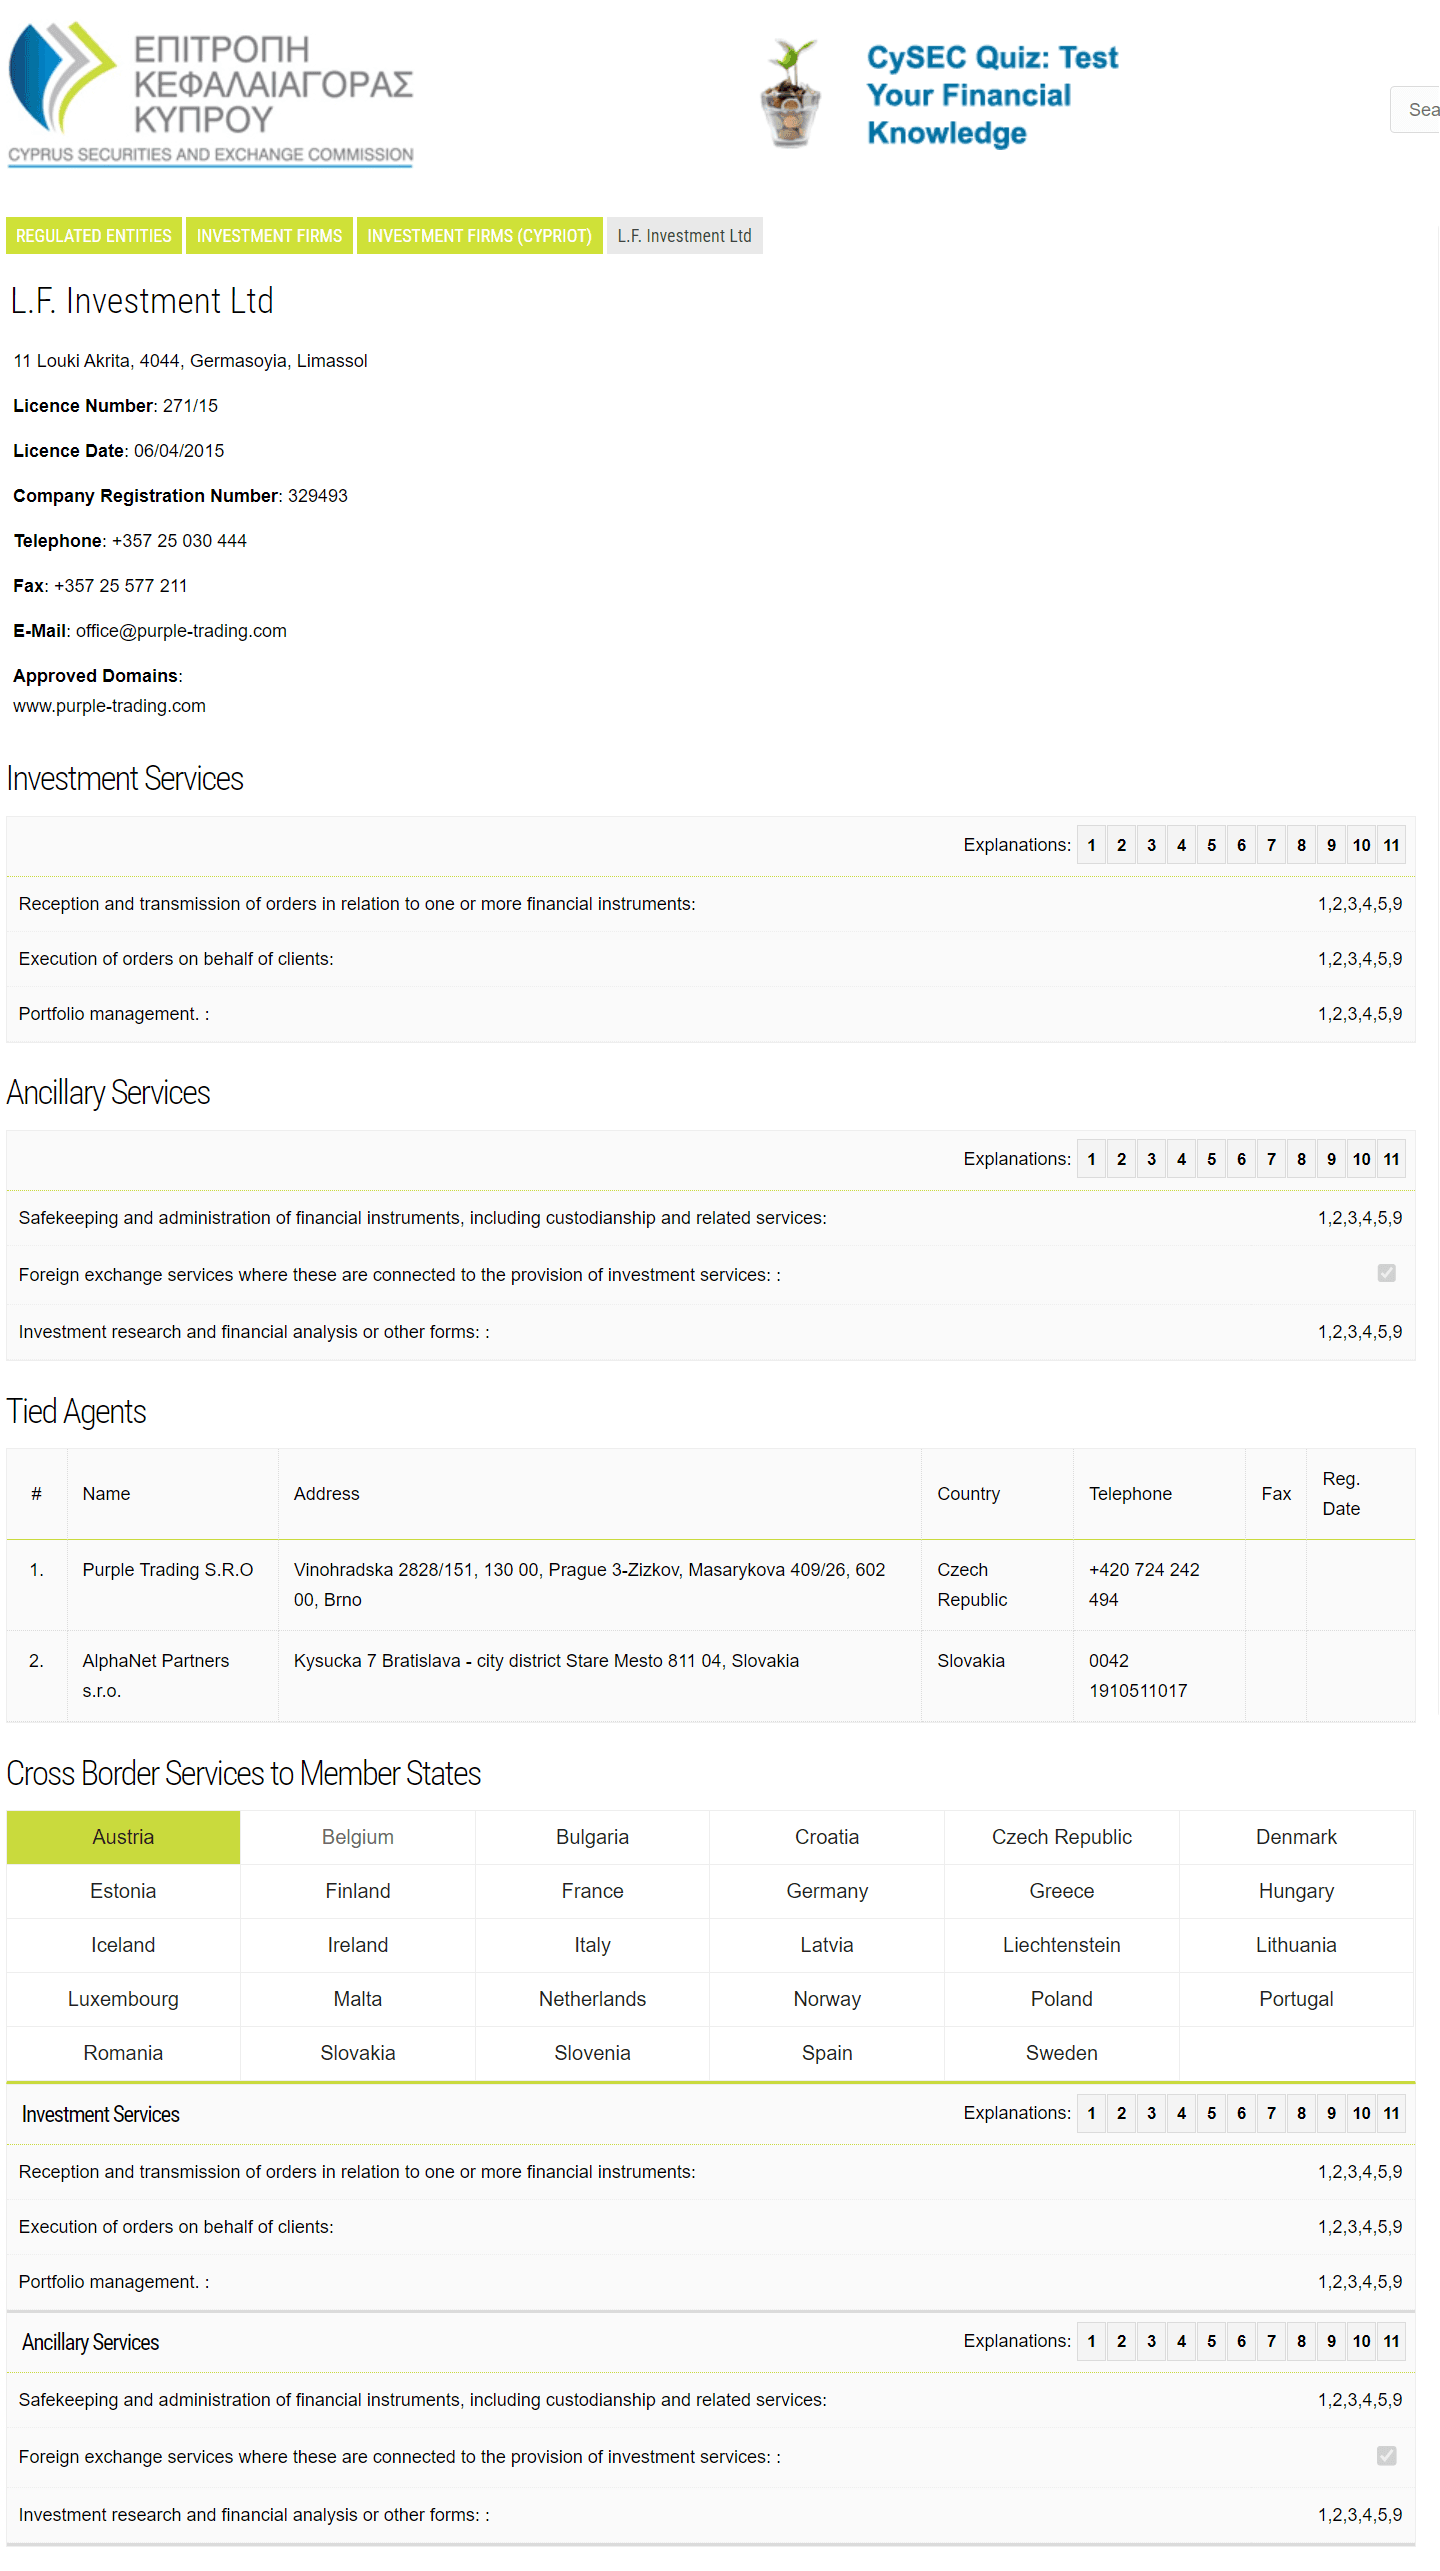Go to Investment Firms (Cypriot) breadcrumb
This screenshot has width=1440, height=2571.
pyautogui.click(x=479, y=236)
